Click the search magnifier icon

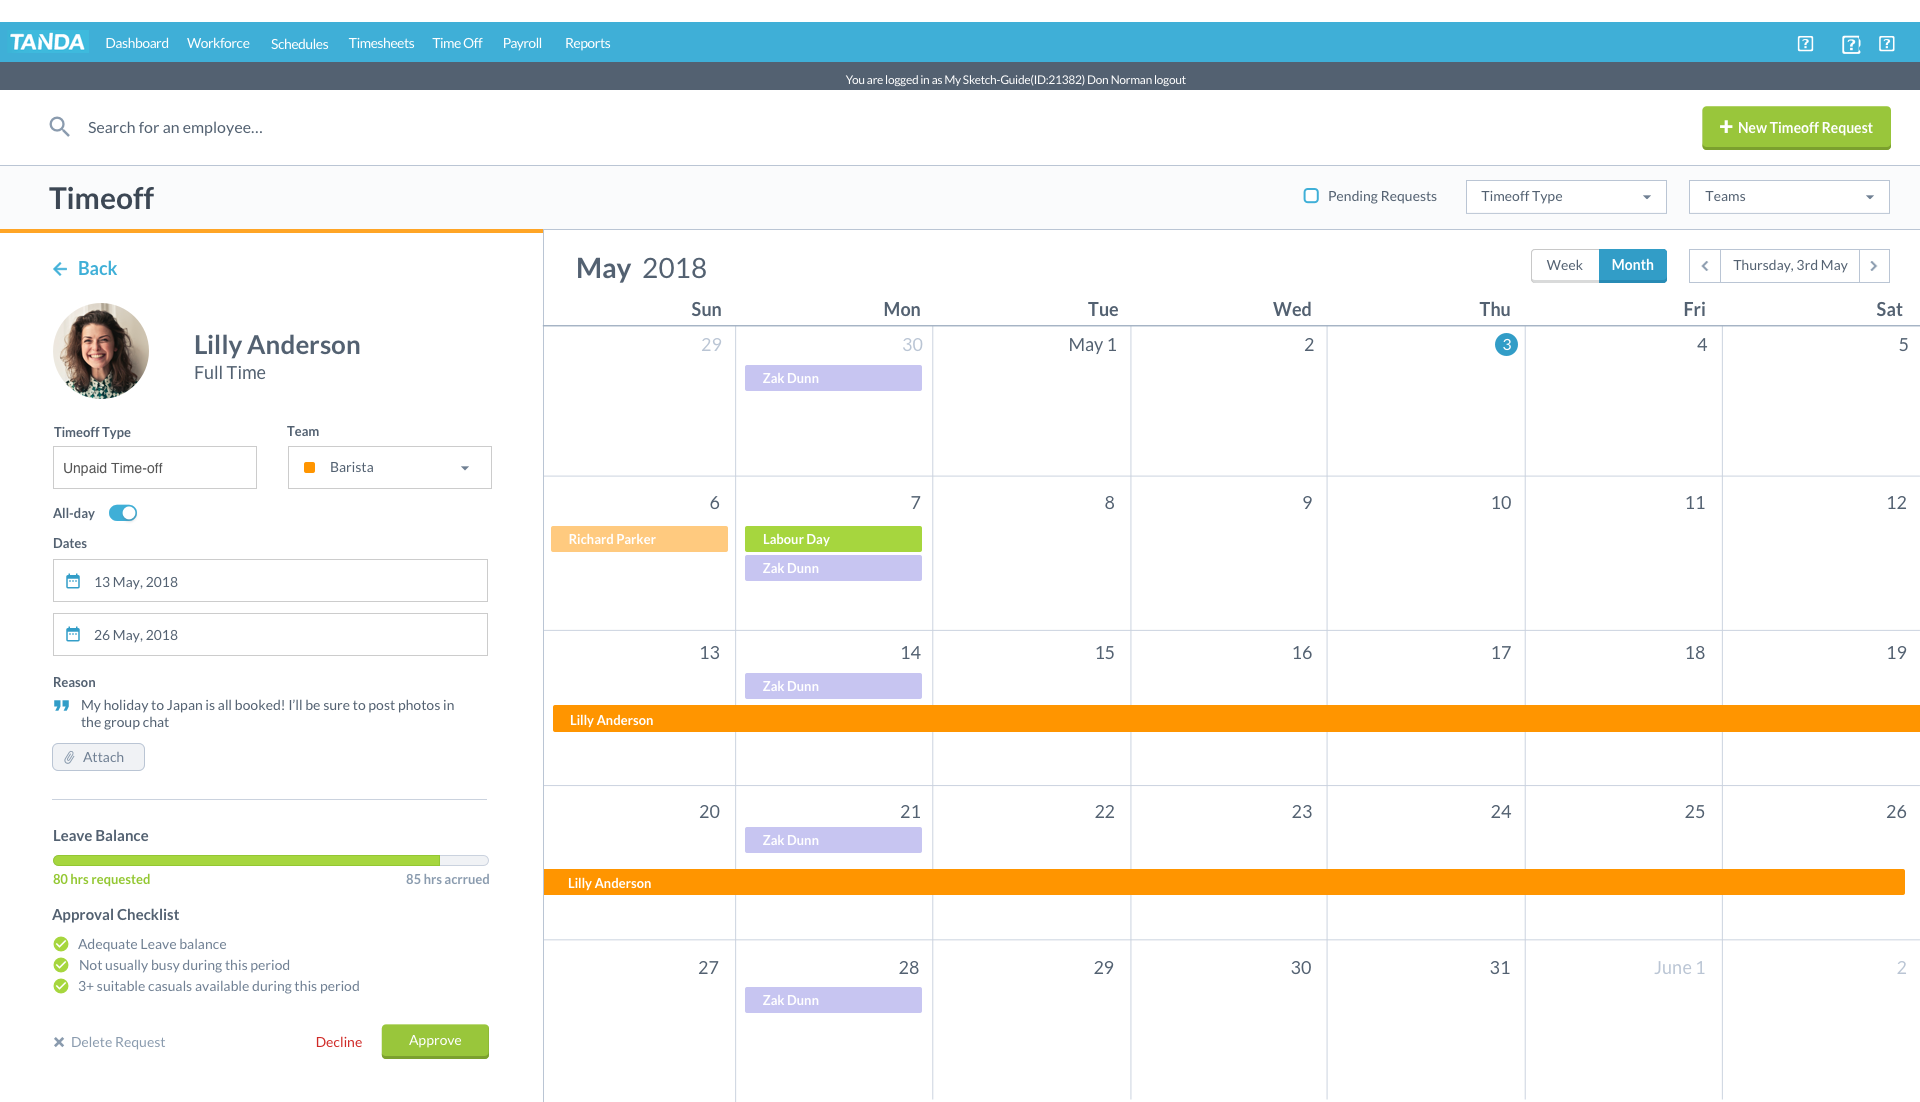pos(59,127)
